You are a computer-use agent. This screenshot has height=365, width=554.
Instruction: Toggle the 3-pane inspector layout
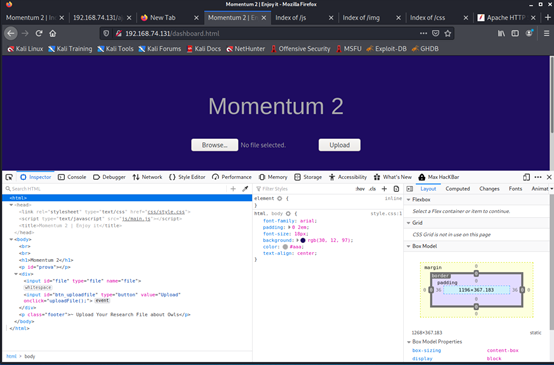[409, 189]
